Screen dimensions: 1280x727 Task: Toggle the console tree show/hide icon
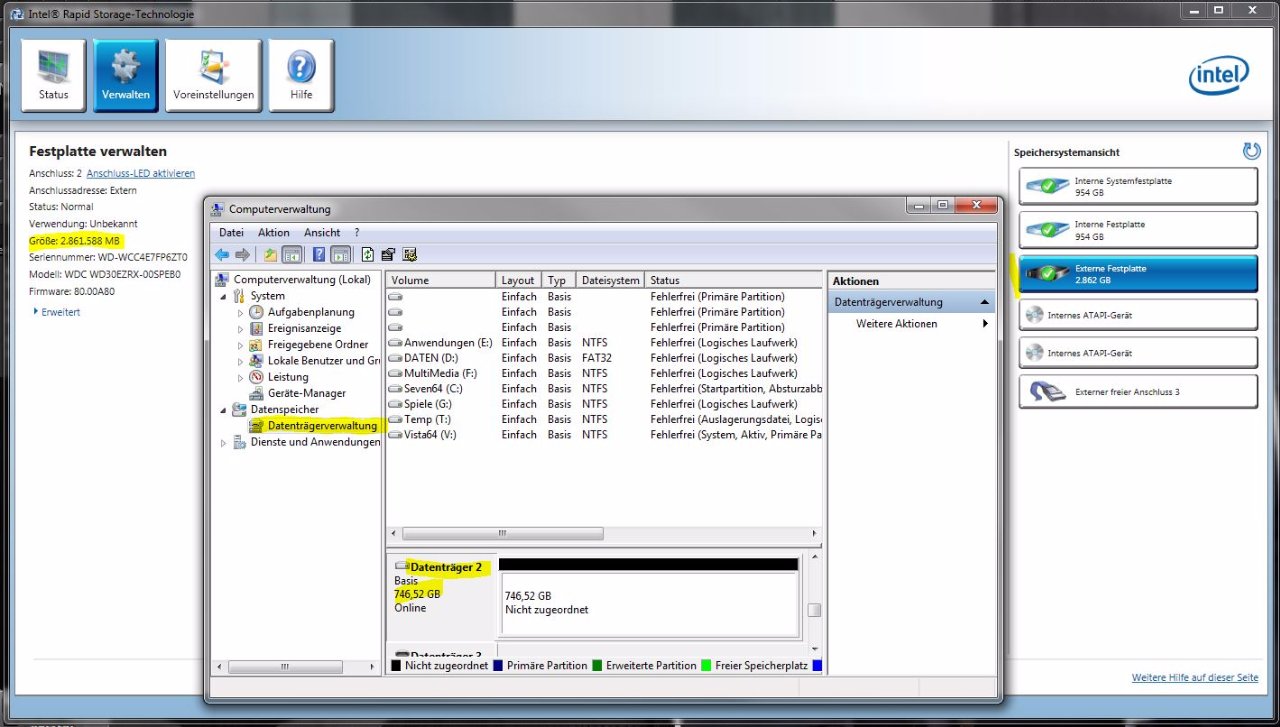(292, 255)
